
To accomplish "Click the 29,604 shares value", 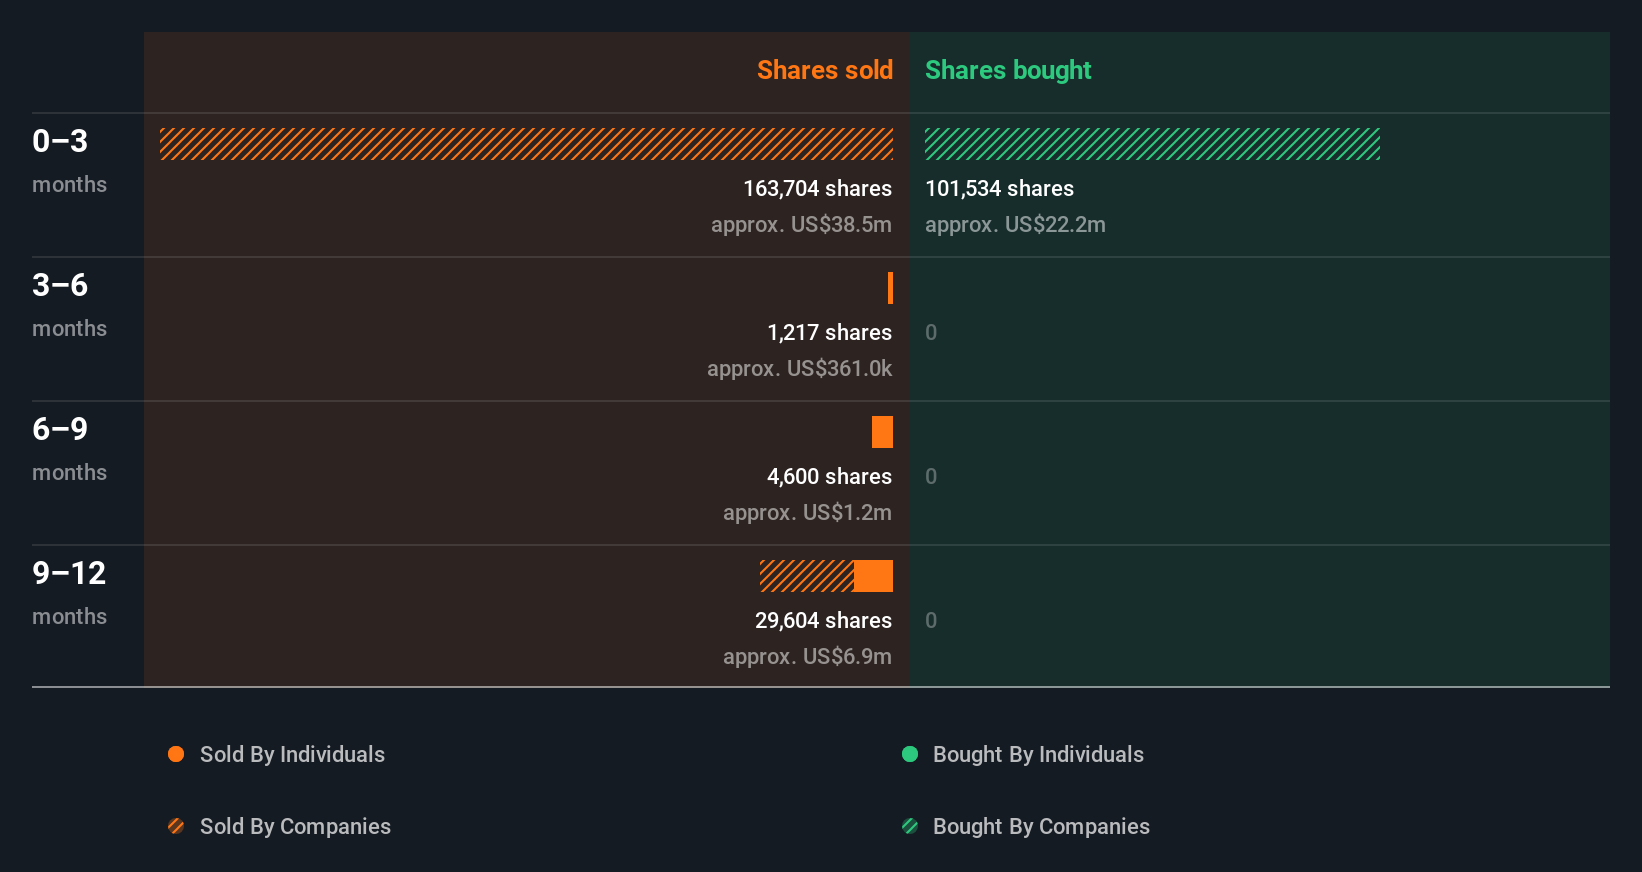I will click(x=823, y=620).
